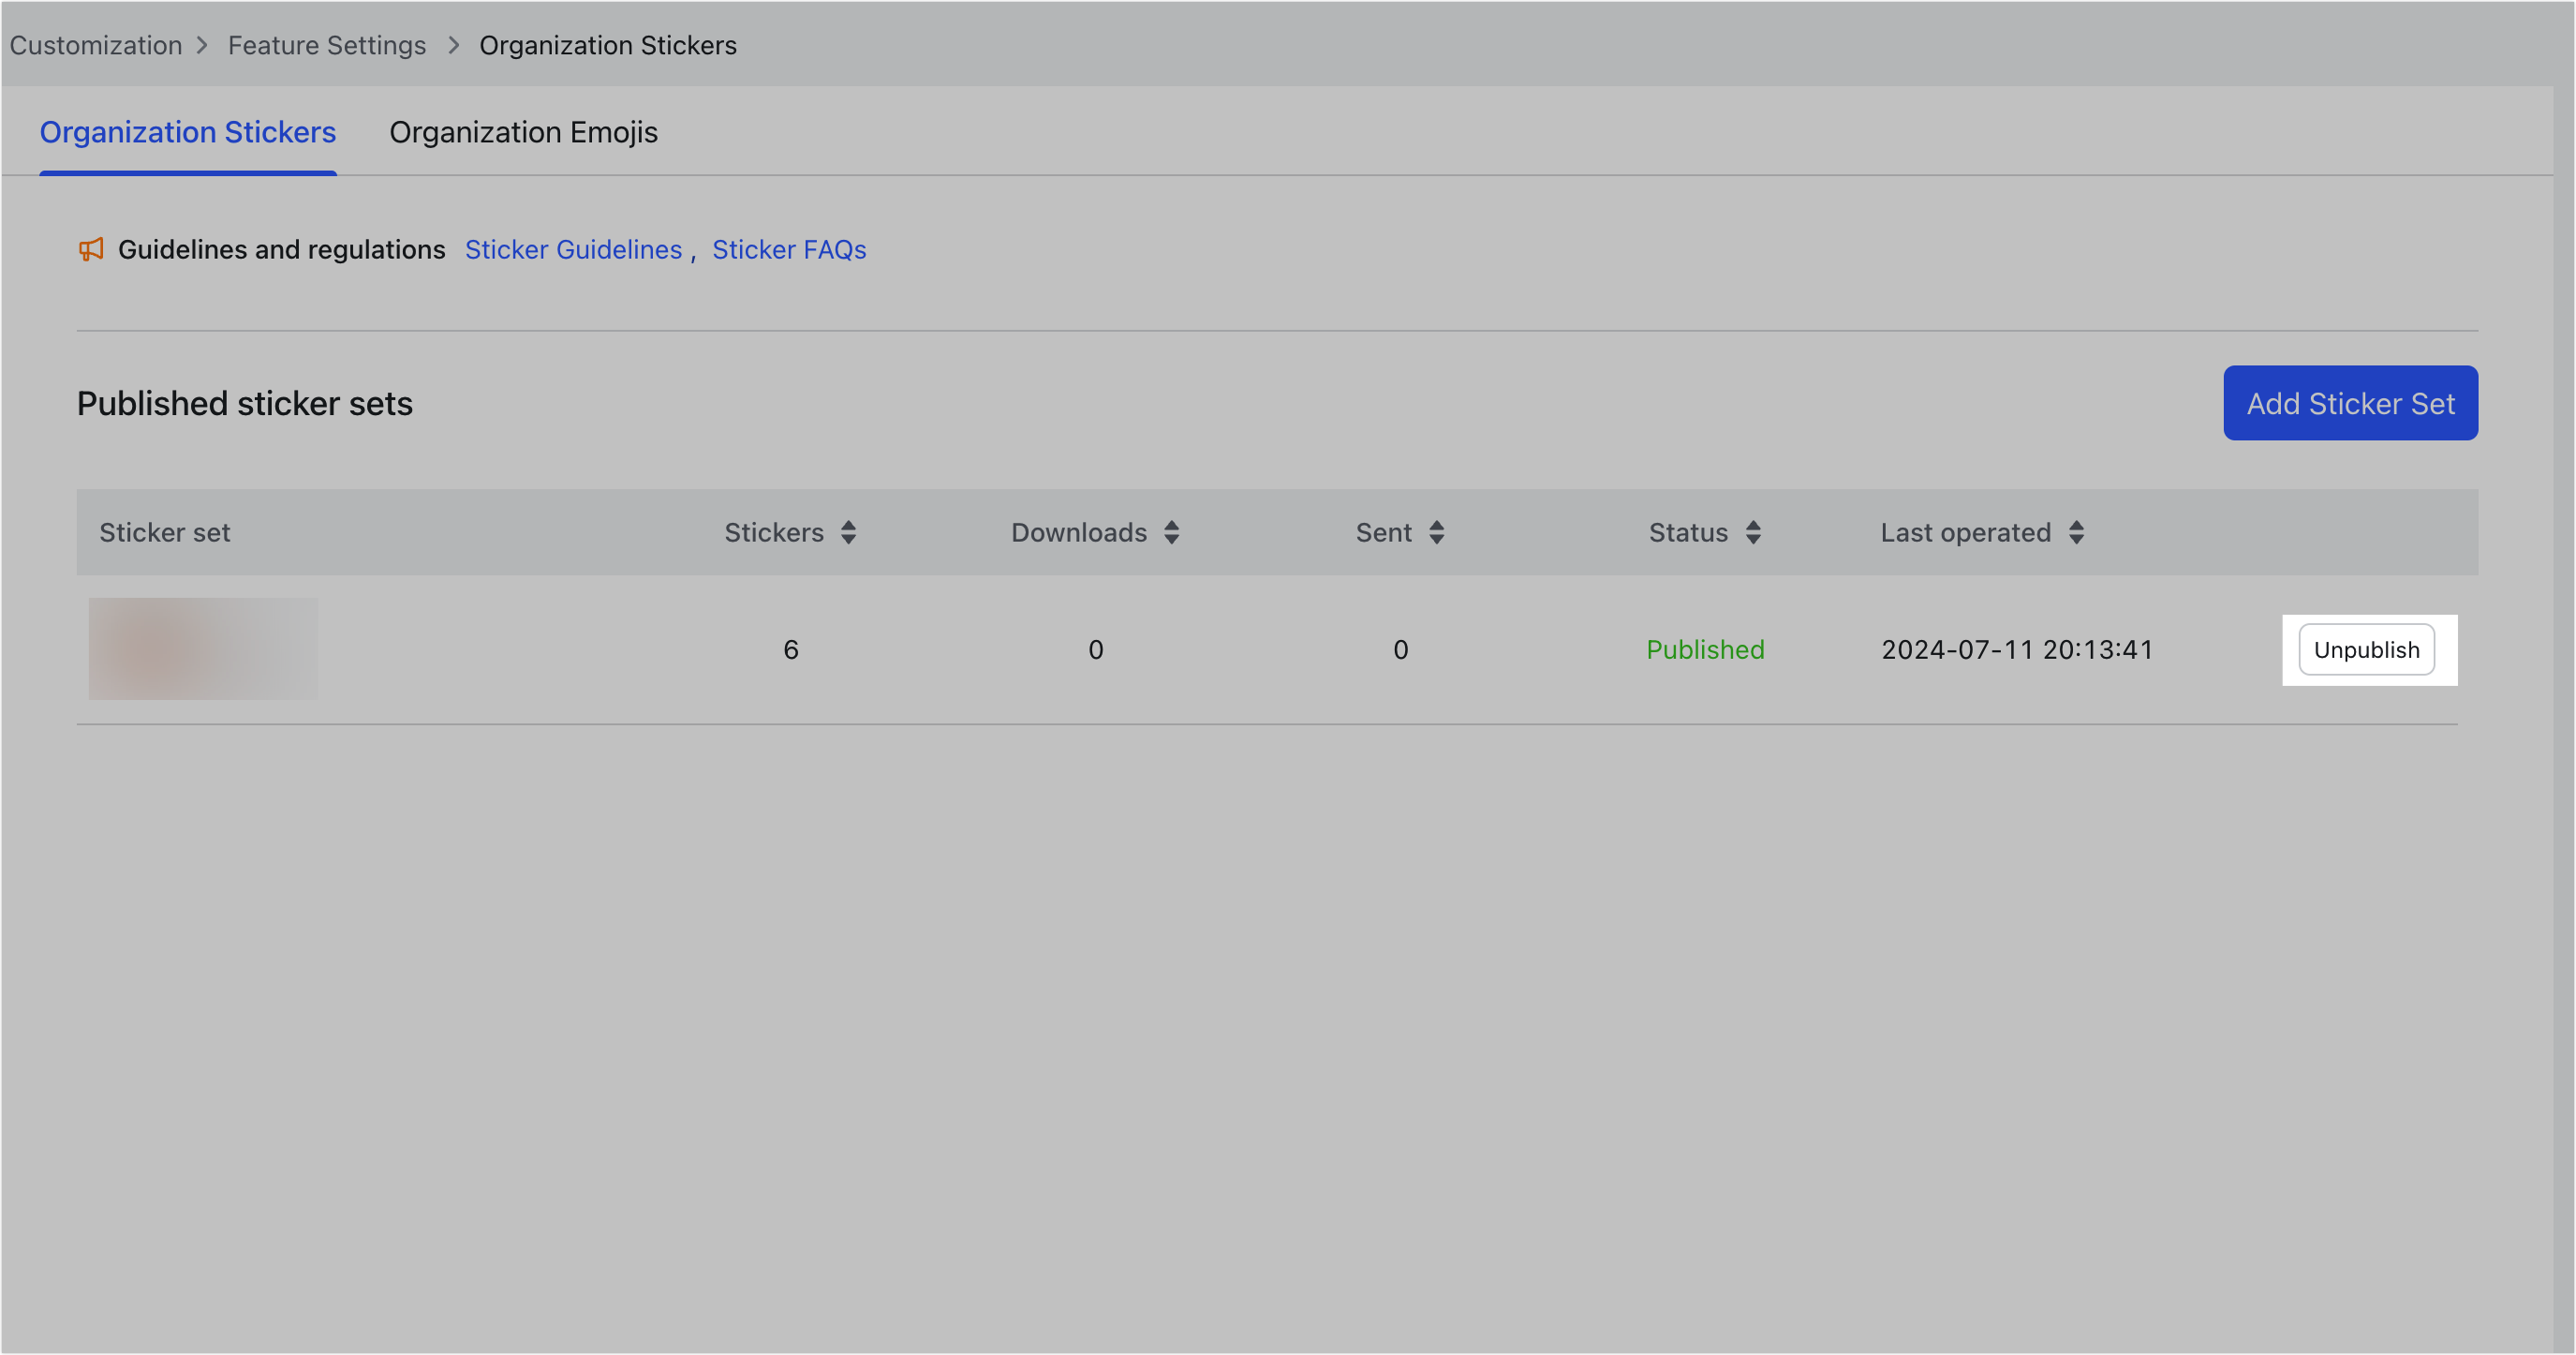Screen dimensions: 2576x1355
Task: Select the Organization Stickers tab
Action: pos(187,131)
